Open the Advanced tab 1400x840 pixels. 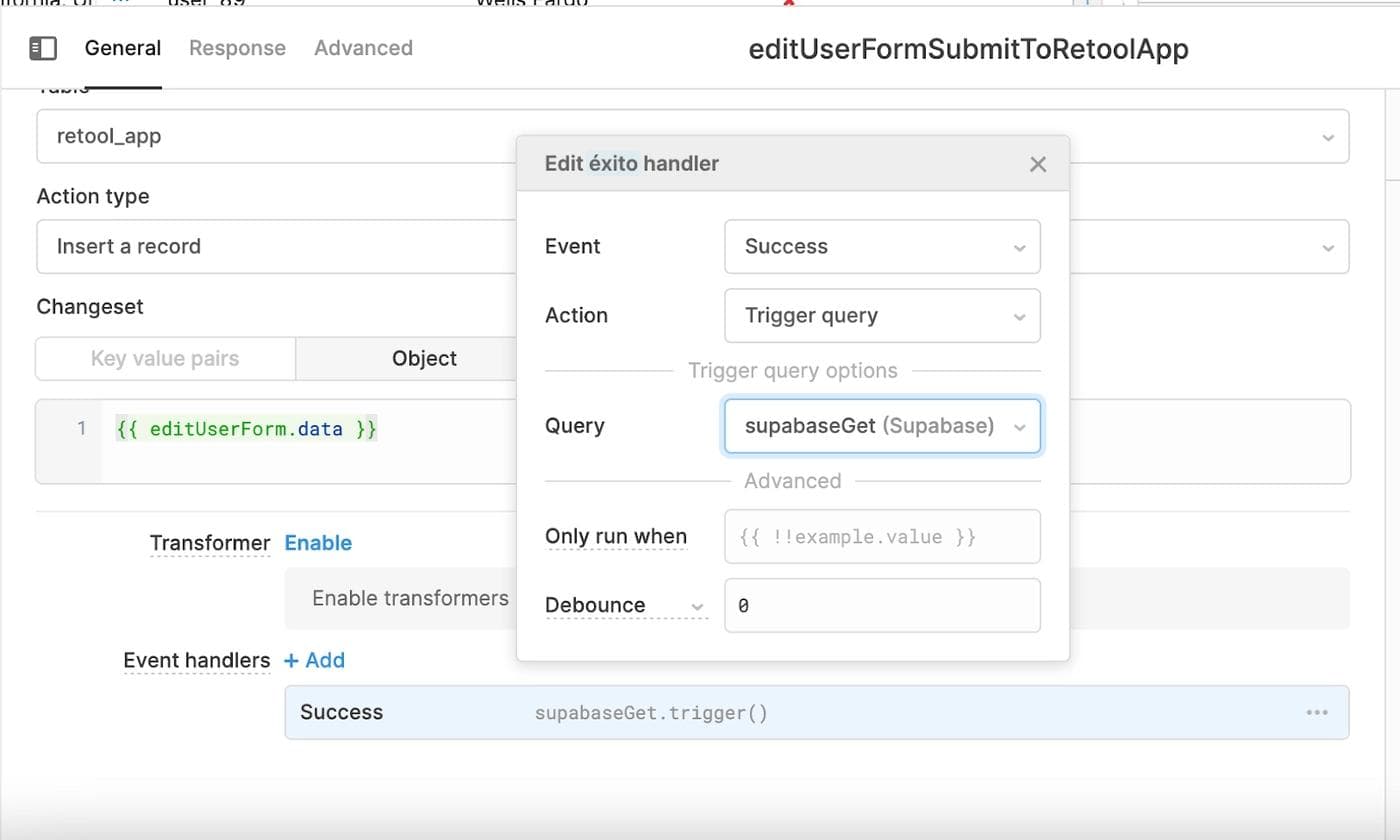pyautogui.click(x=363, y=48)
